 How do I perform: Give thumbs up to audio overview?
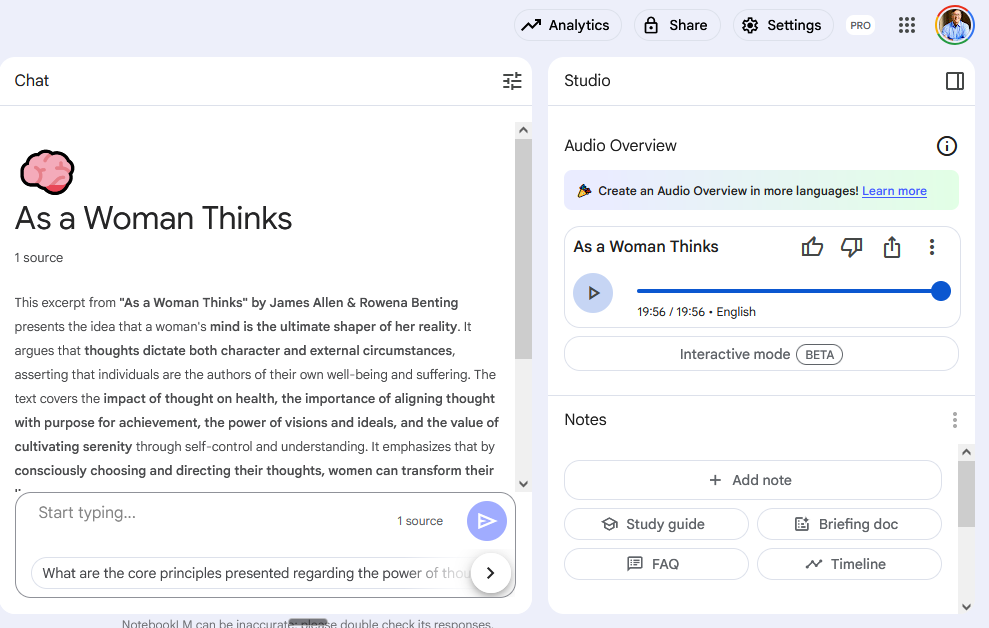tap(812, 247)
